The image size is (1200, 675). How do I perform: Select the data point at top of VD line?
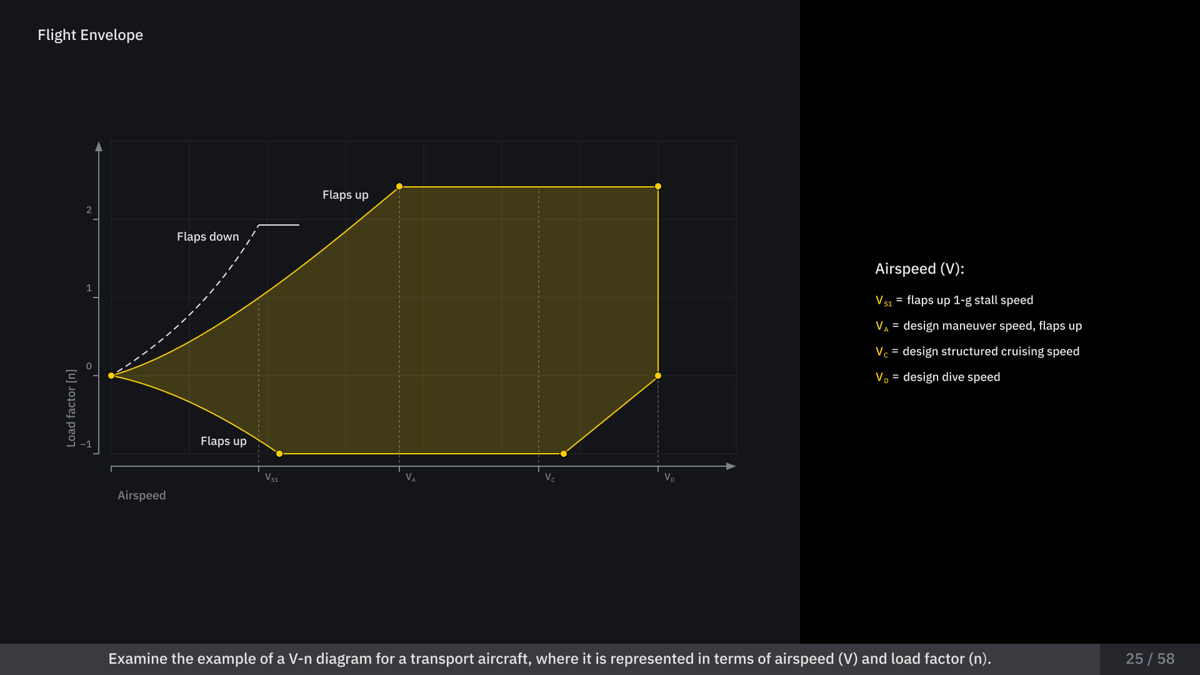tap(657, 185)
